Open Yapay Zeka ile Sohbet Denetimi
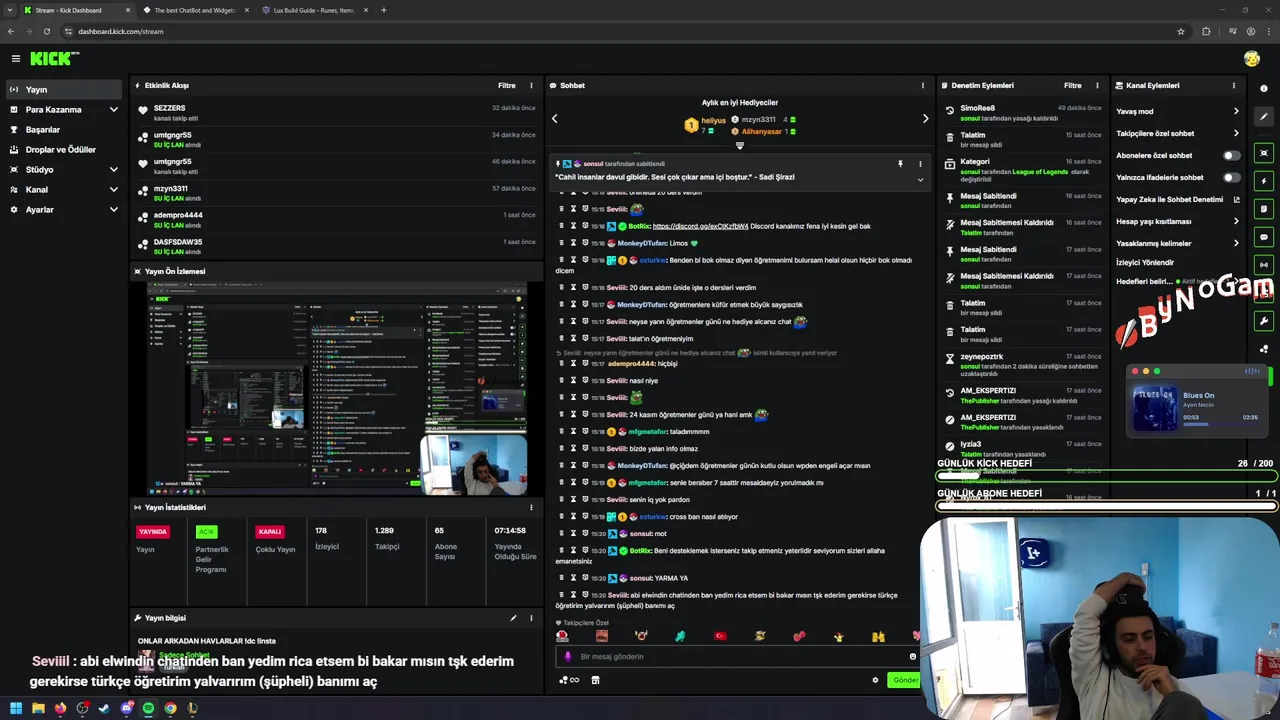Viewport: 1280px width, 720px height. tap(1177, 199)
